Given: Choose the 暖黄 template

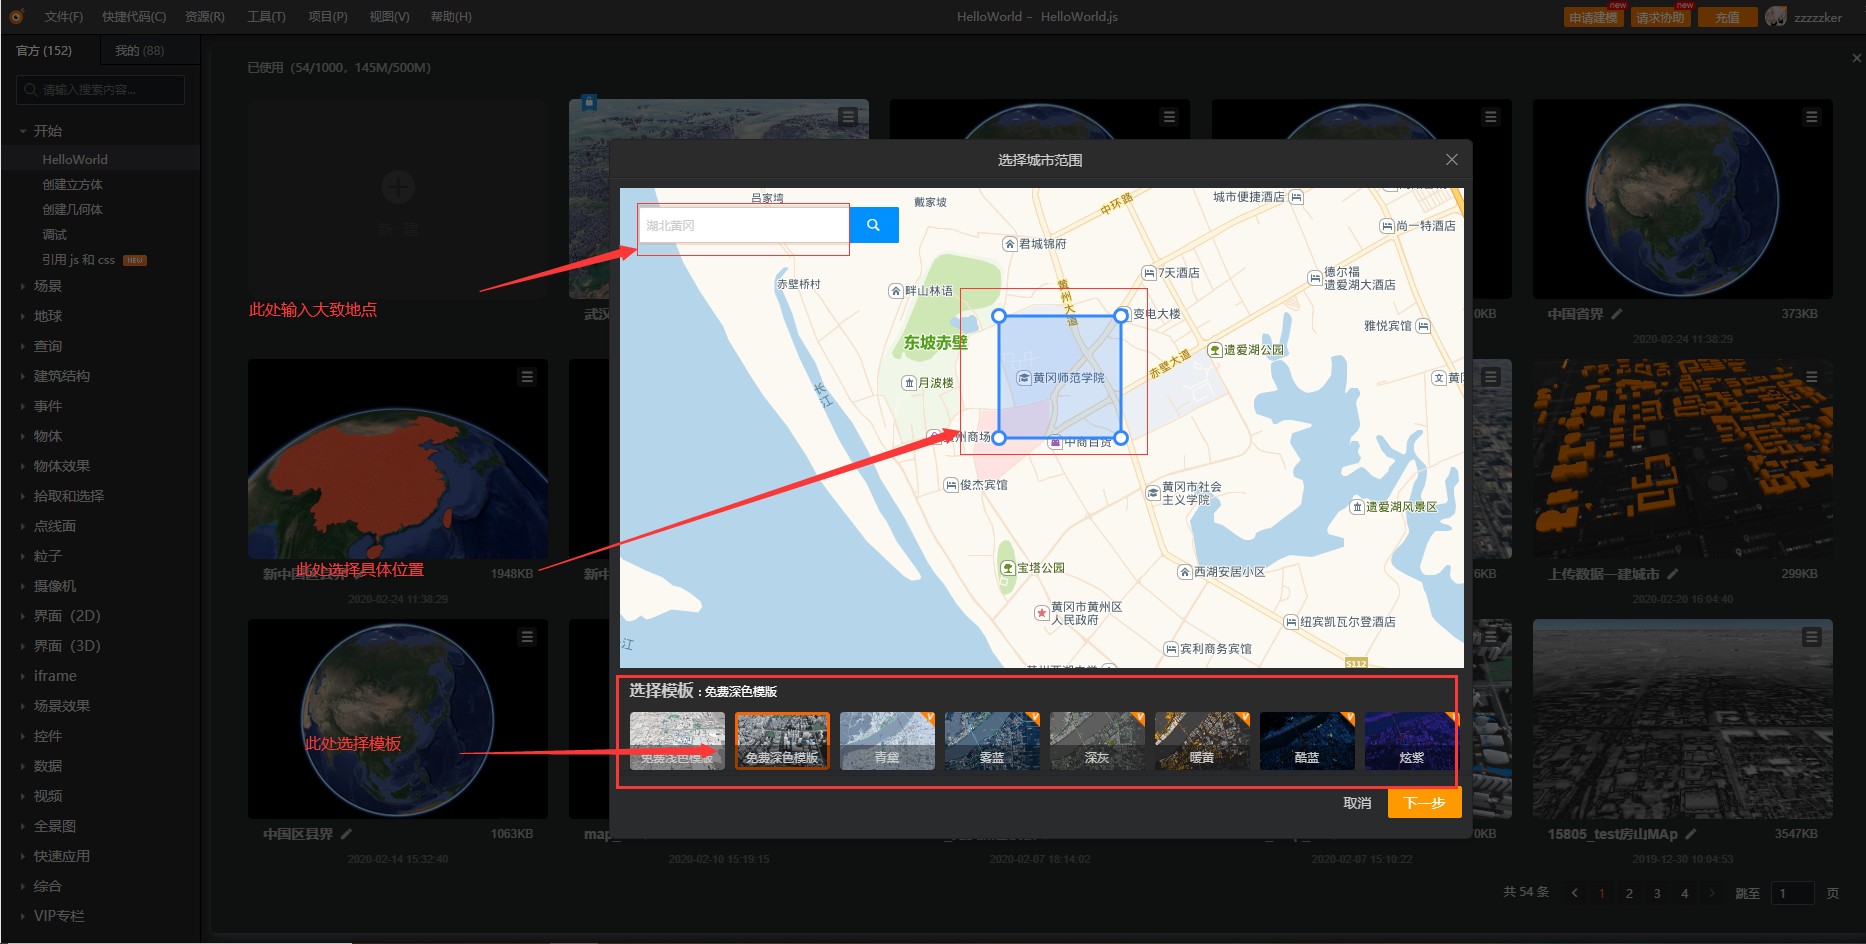Looking at the screenshot, I should click(x=1202, y=741).
